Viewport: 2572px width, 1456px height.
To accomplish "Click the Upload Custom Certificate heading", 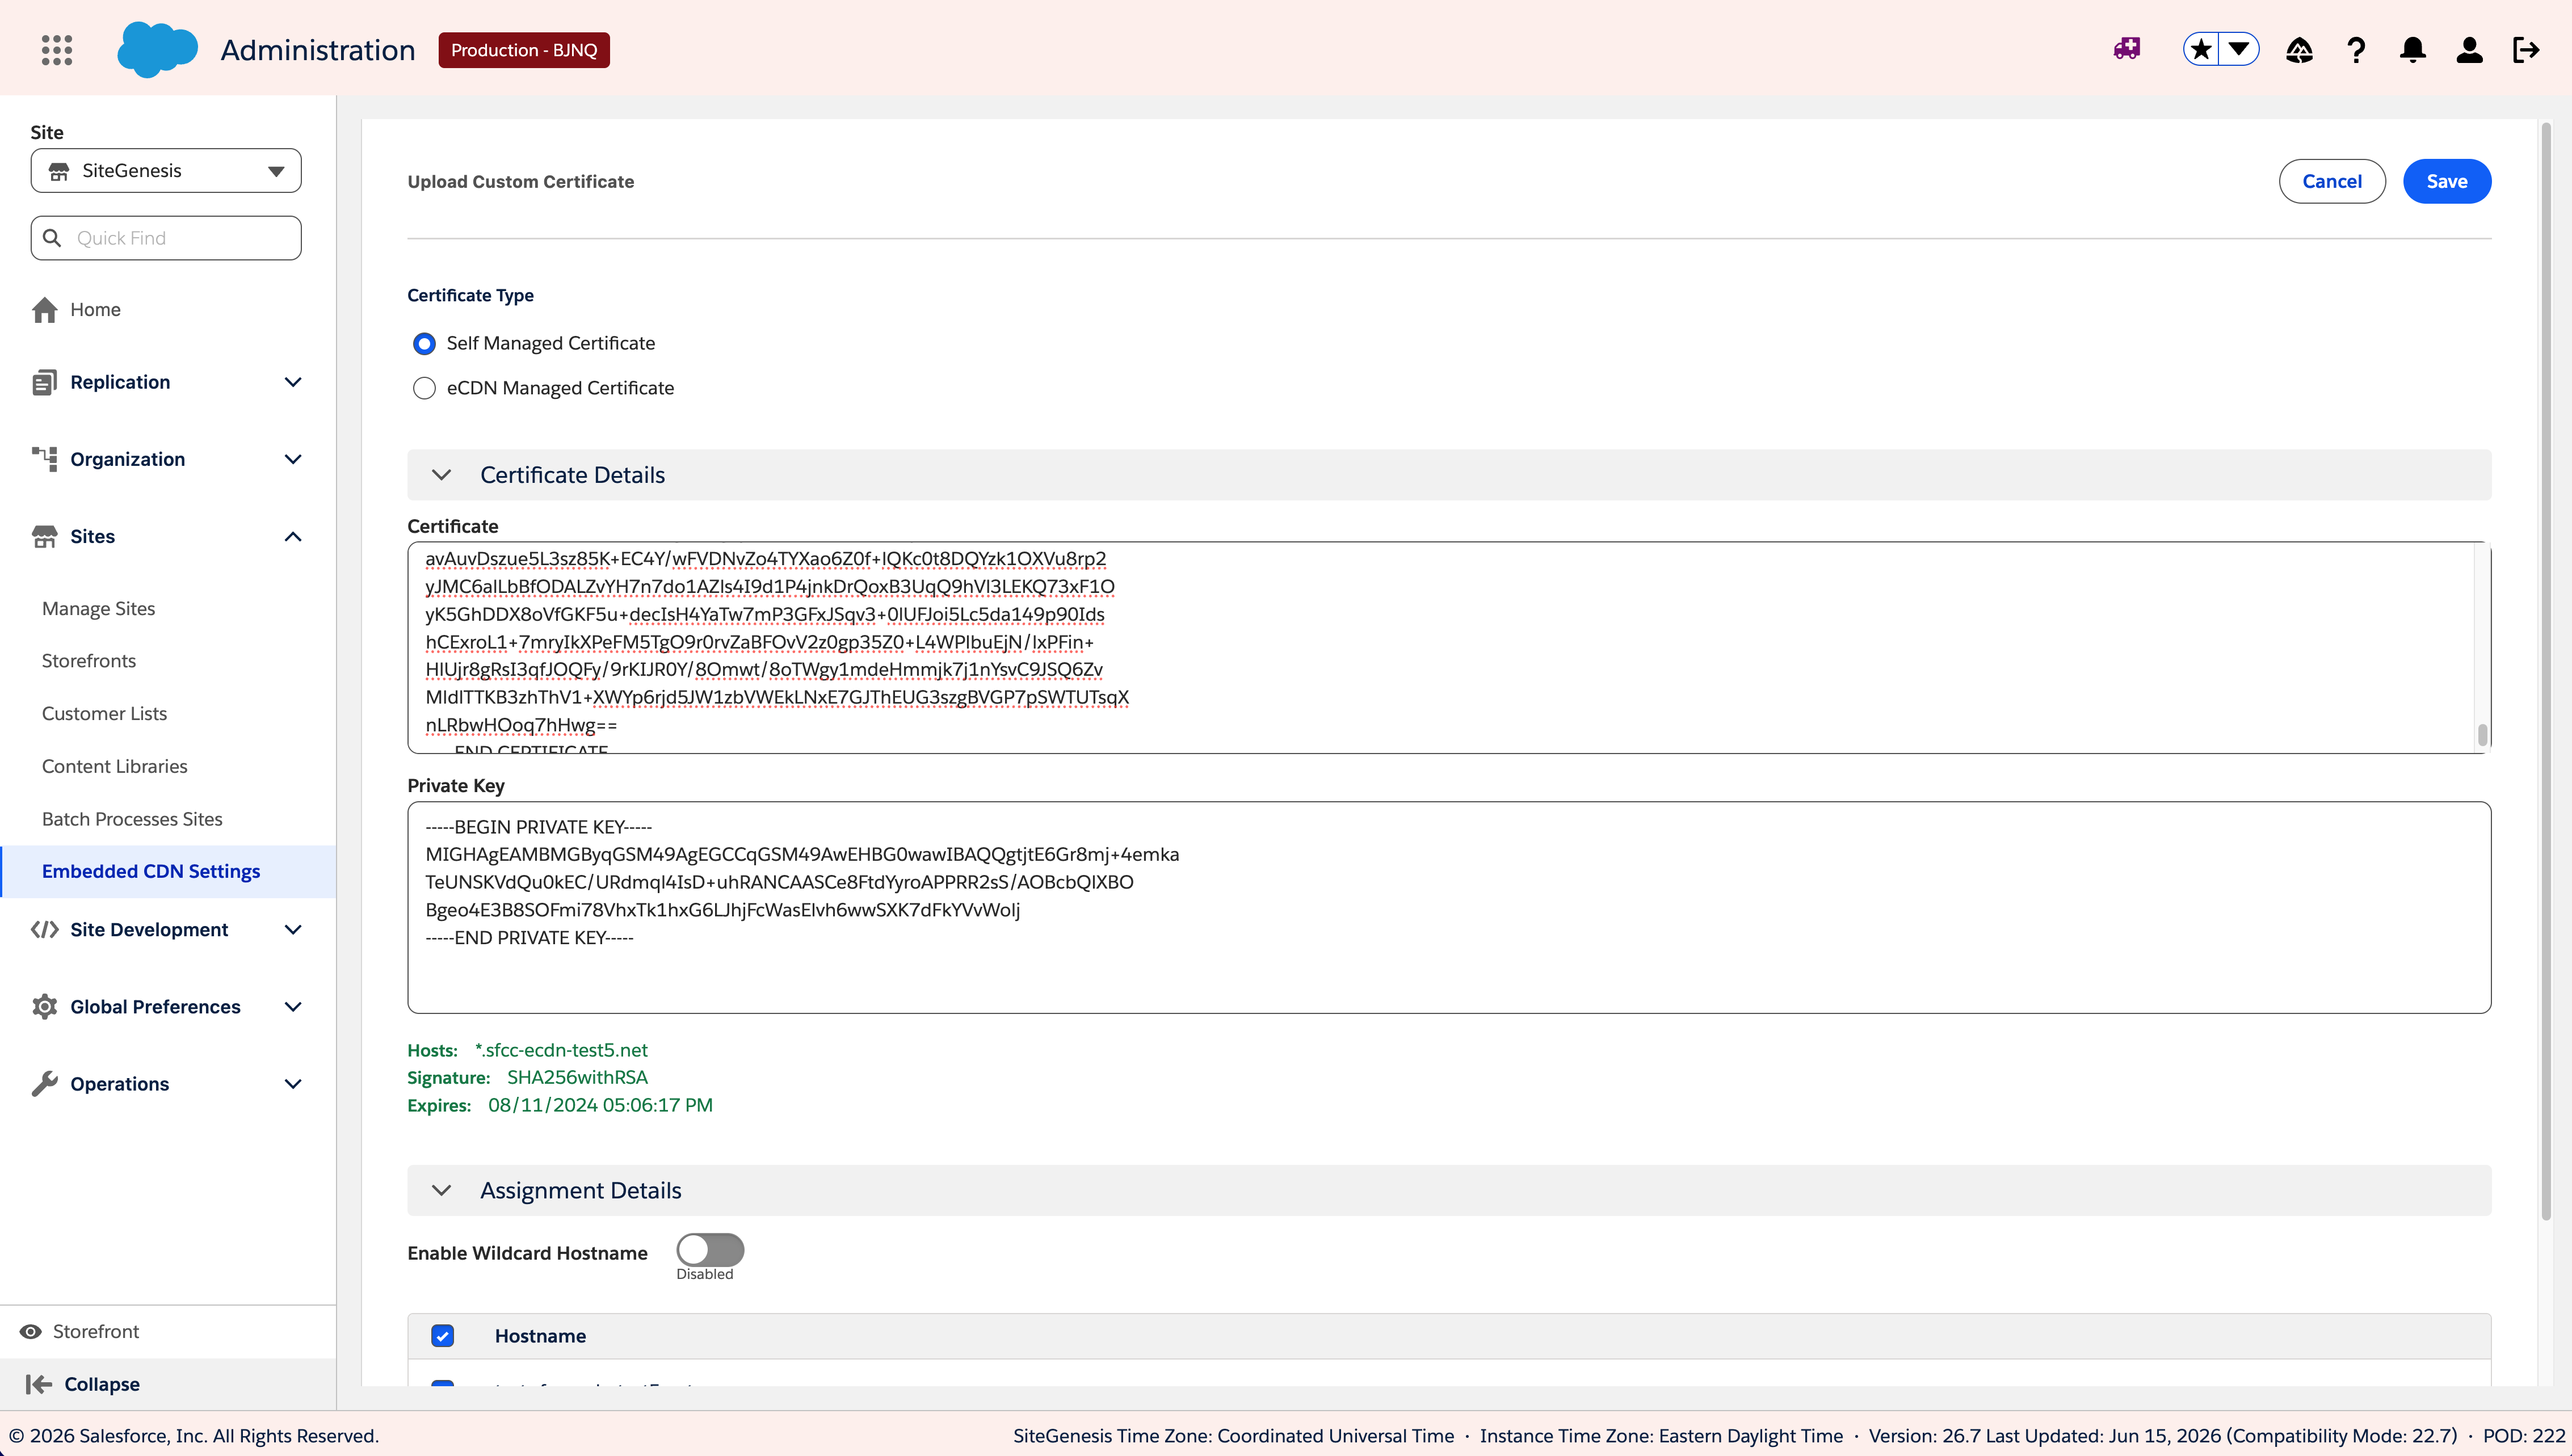I will coord(520,182).
